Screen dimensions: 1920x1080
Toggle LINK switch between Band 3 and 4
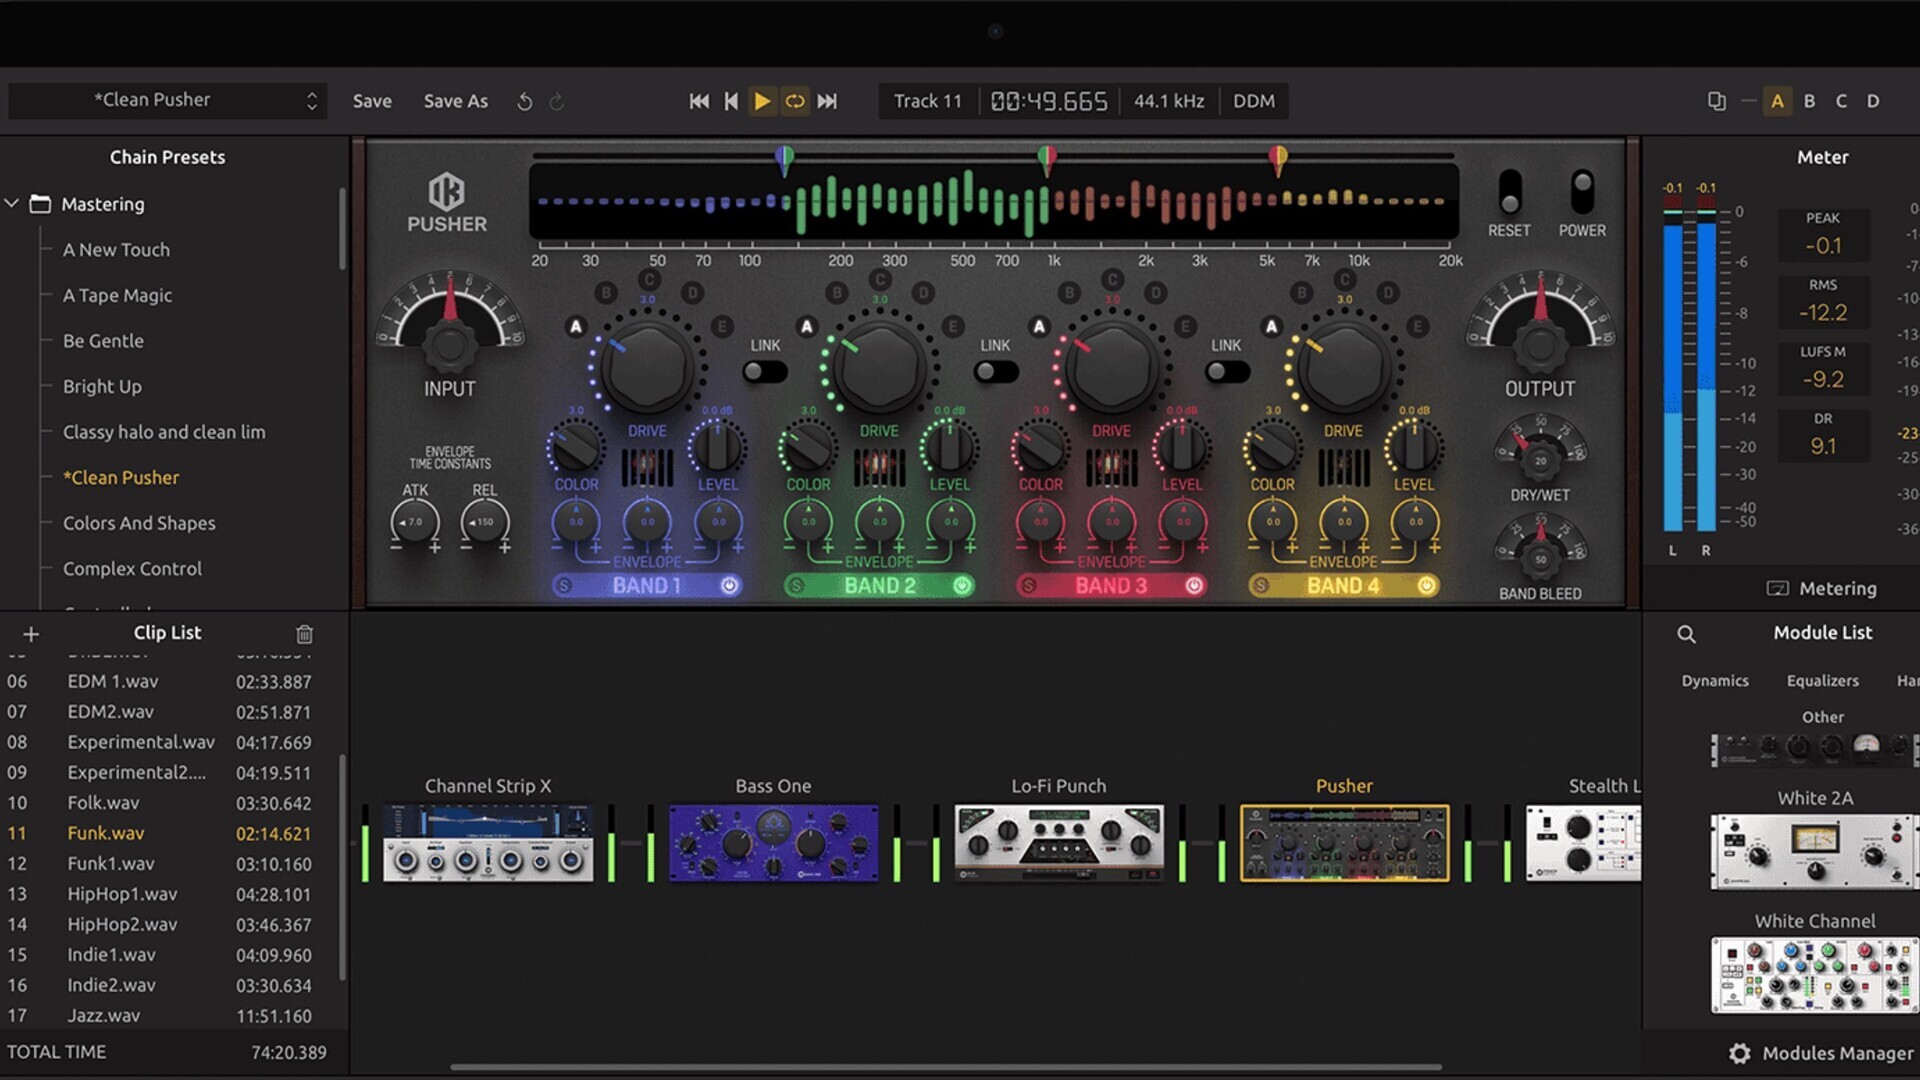pos(1227,372)
